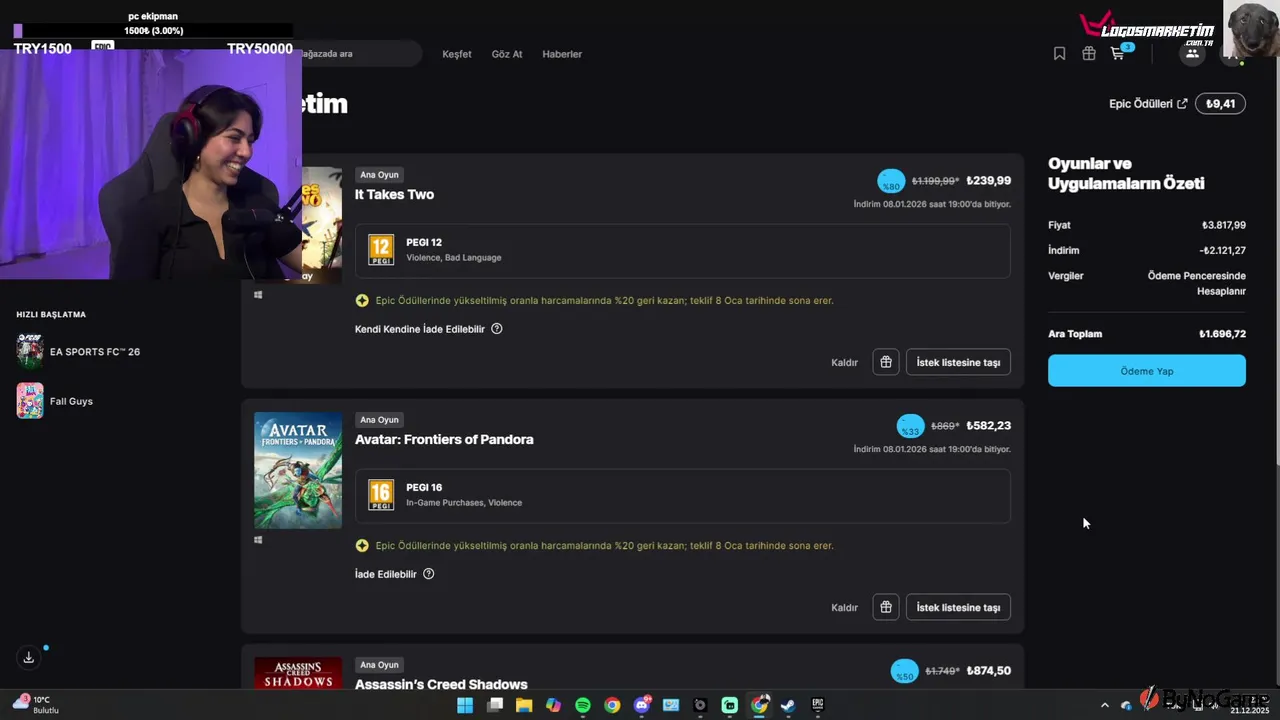Open Steam from the taskbar

pos(788,705)
